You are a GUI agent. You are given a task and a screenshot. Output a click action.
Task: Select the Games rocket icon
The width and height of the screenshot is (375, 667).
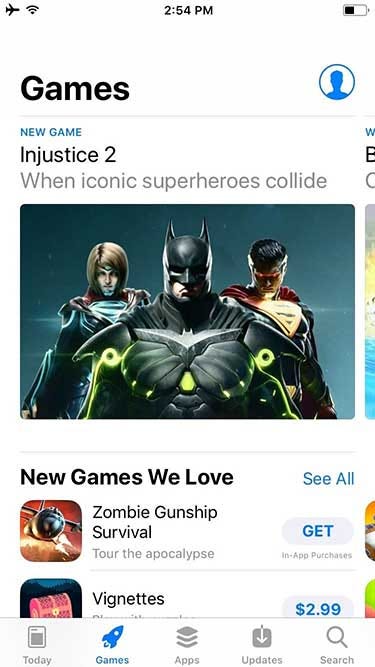coord(112,637)
